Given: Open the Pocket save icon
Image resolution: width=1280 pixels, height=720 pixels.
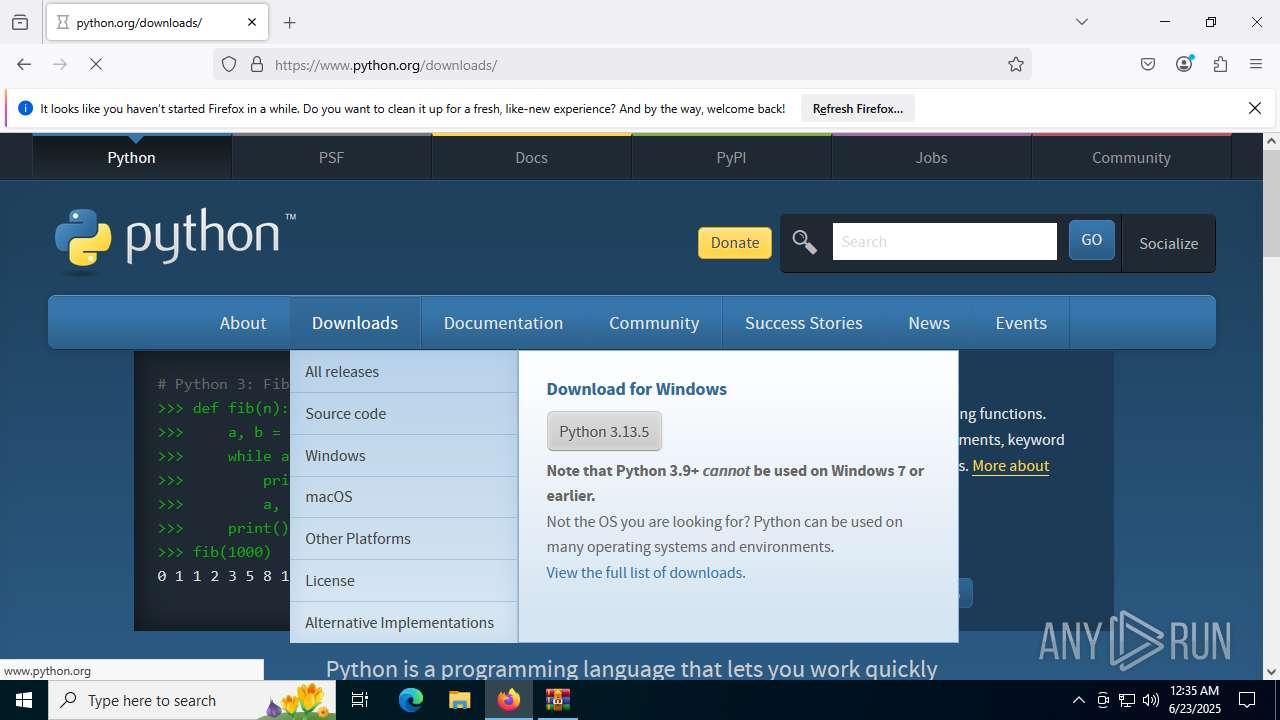Looking at the screenshot, I should [x=1148, y=64].
